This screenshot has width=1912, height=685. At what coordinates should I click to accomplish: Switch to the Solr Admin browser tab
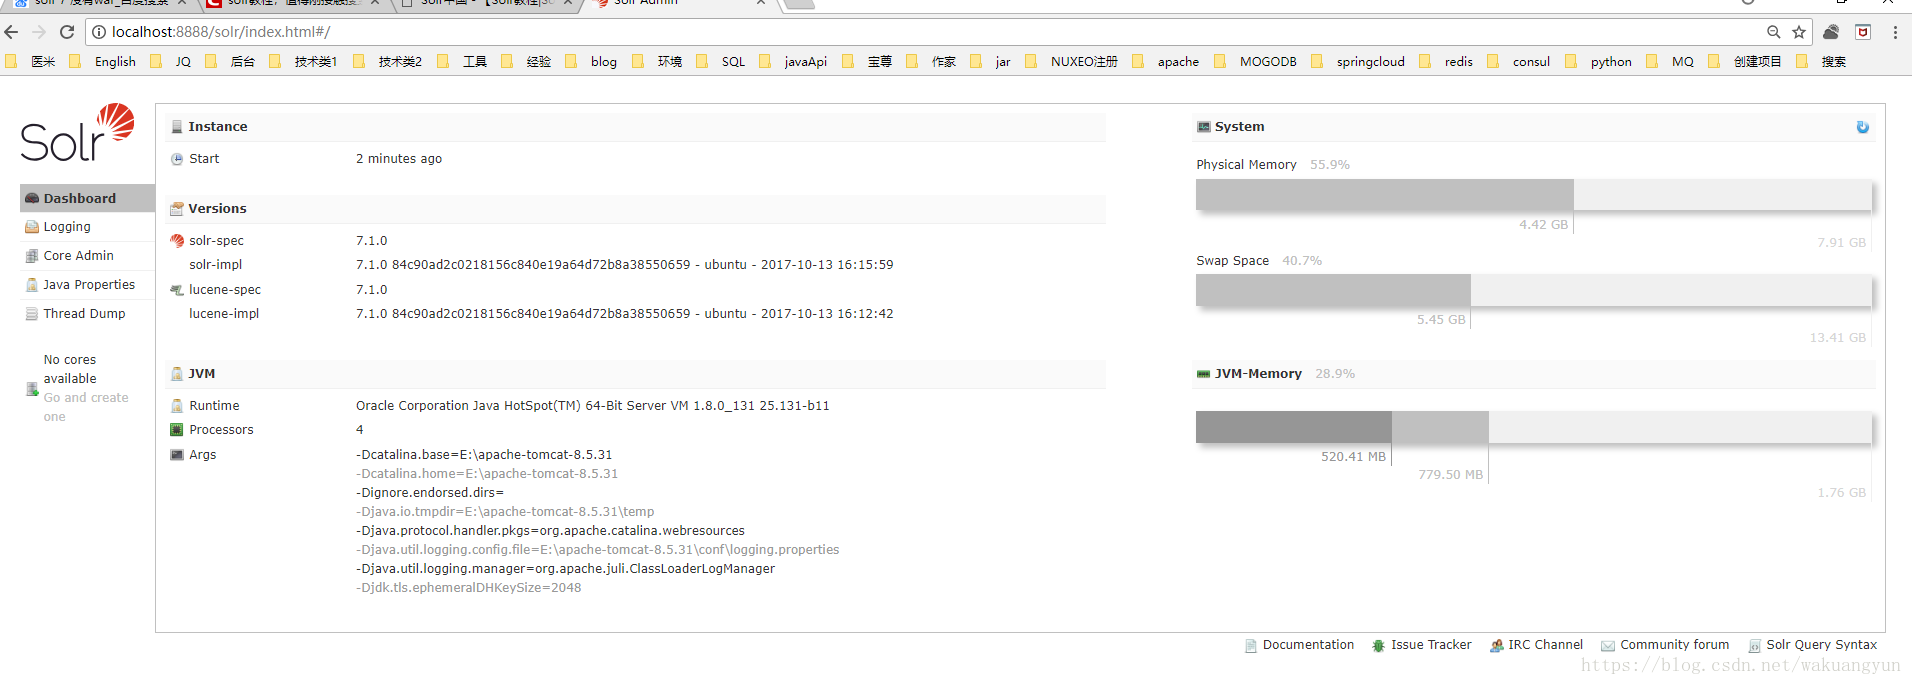[x=680, y=4]
